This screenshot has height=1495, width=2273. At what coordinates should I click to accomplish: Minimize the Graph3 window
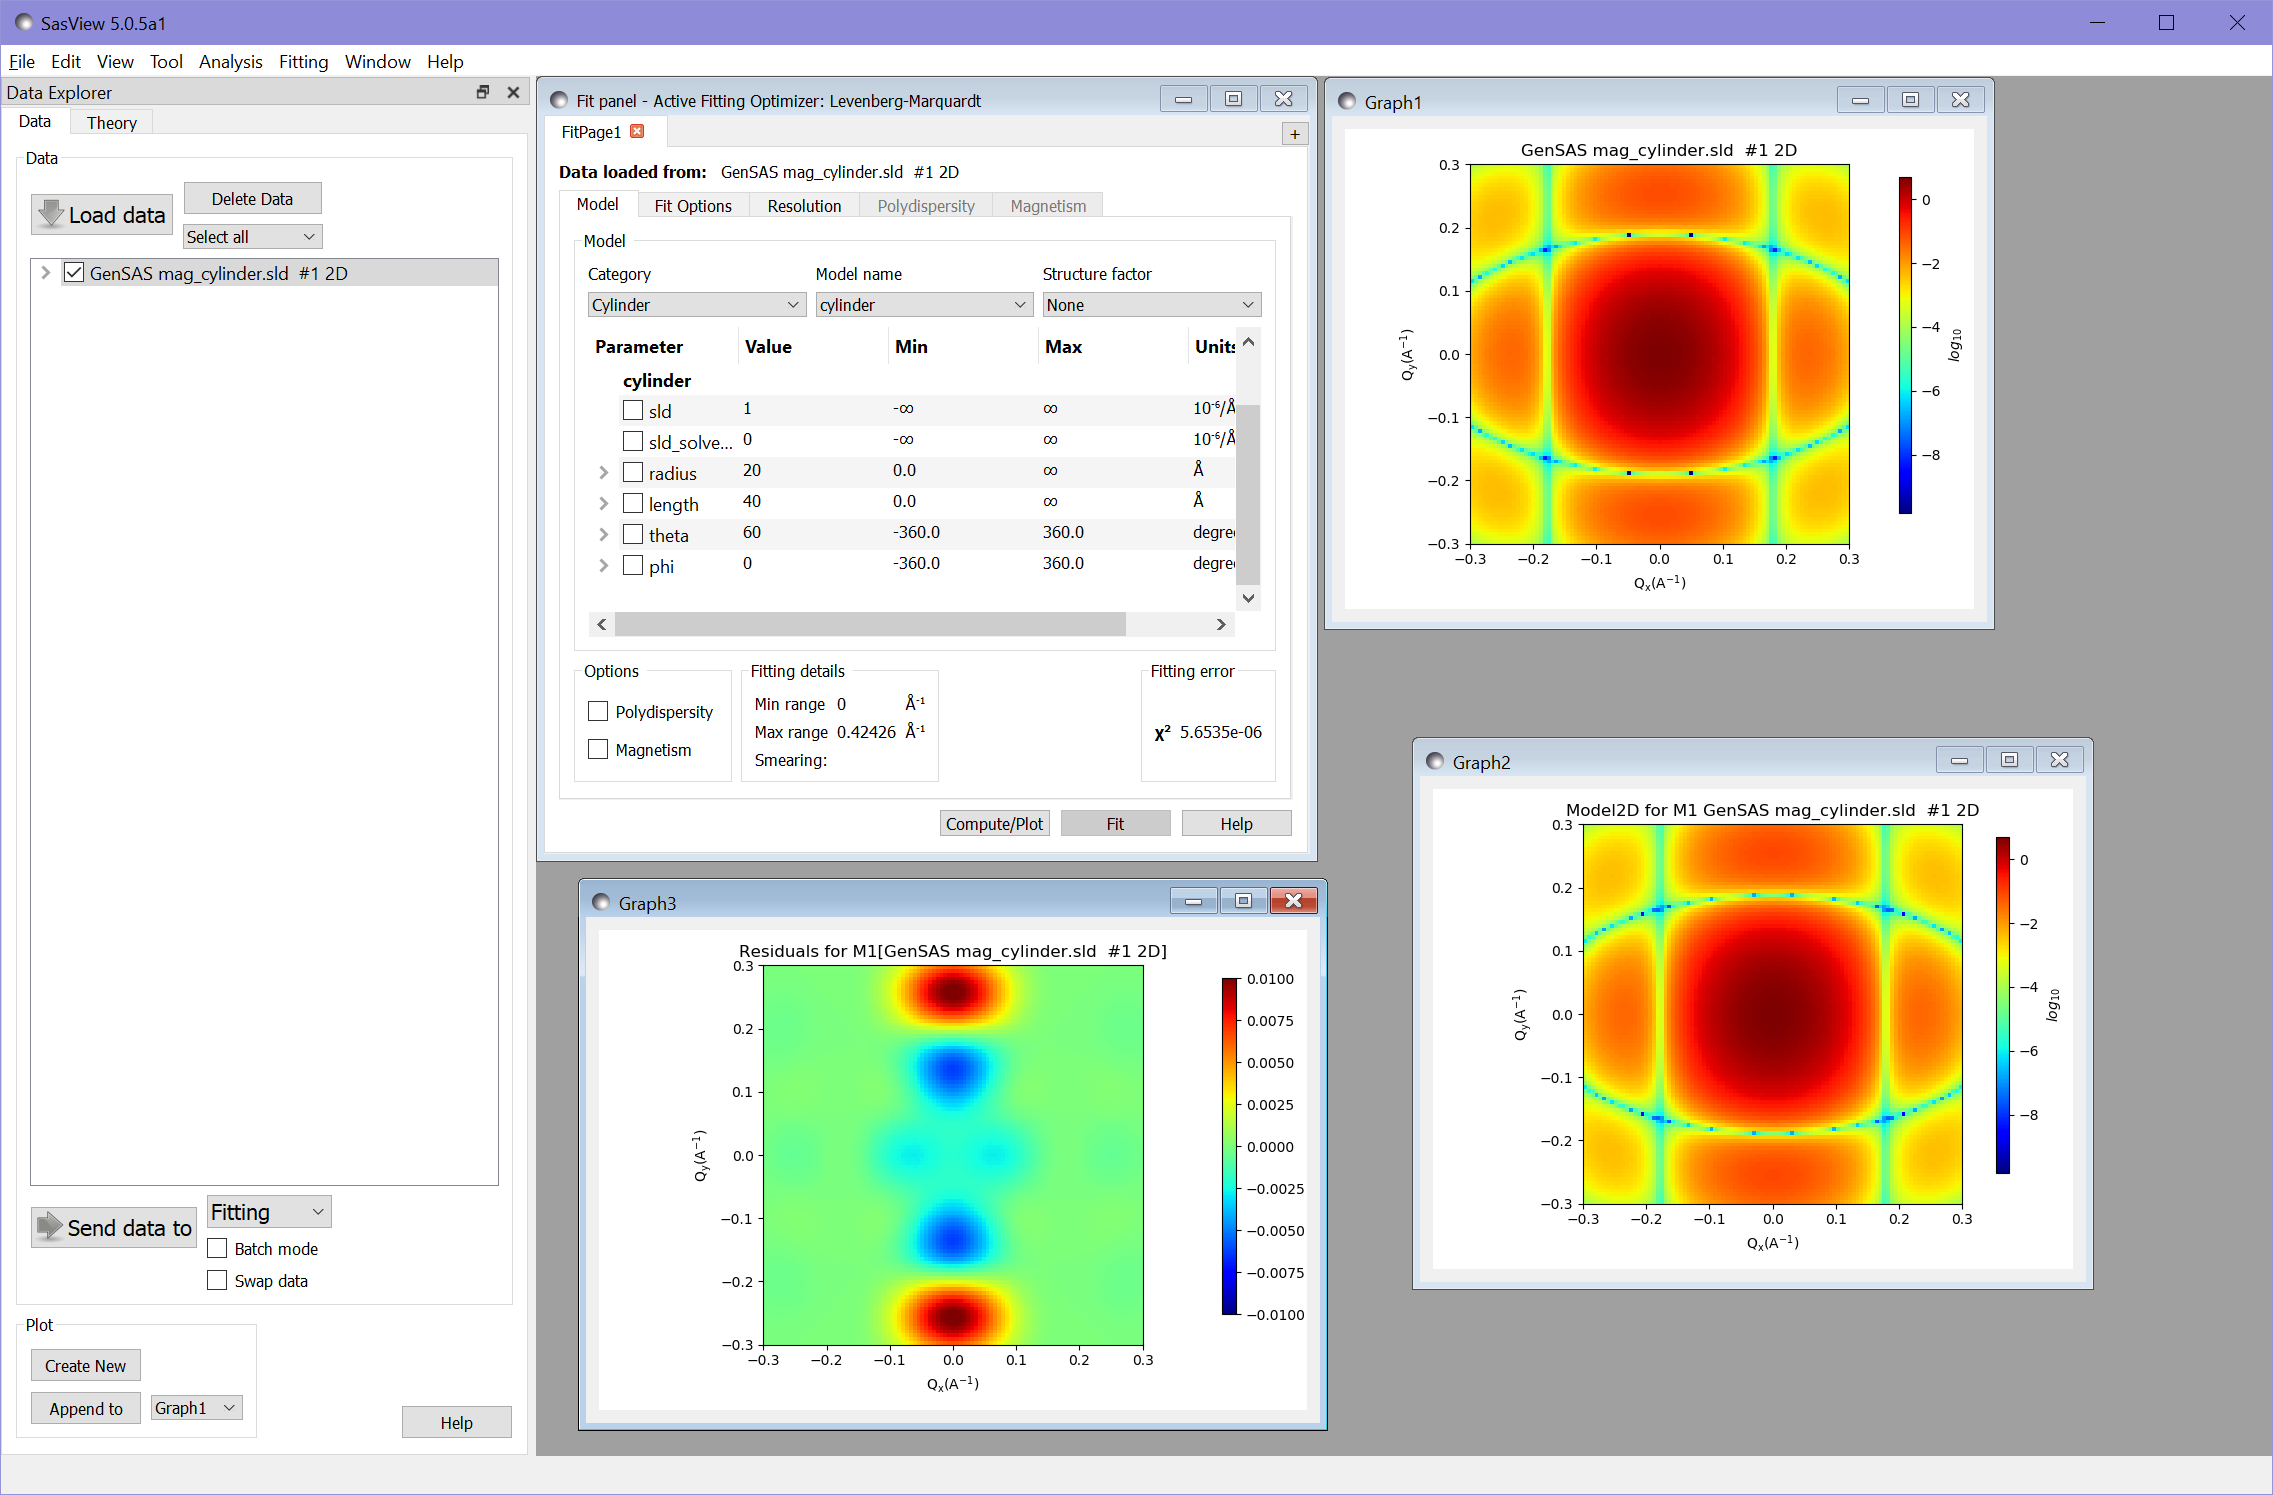point(1193,901)
